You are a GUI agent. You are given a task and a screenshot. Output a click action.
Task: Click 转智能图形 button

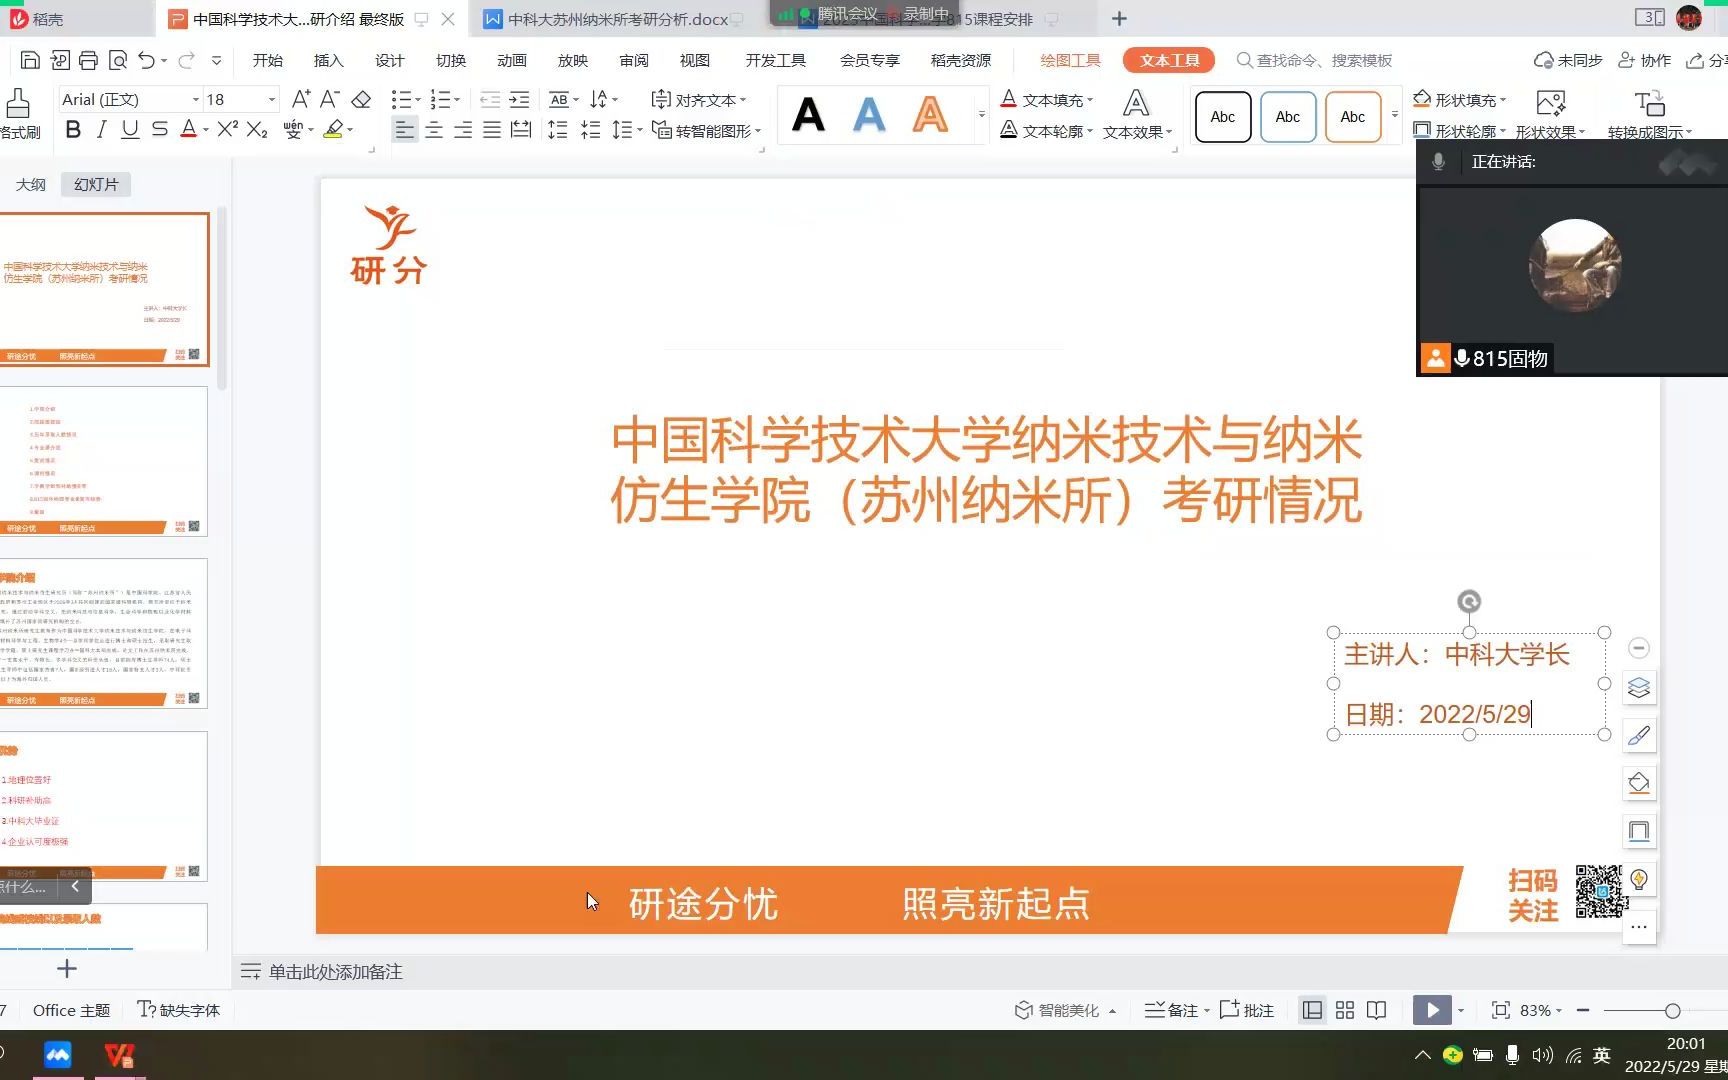coord(707,131)
